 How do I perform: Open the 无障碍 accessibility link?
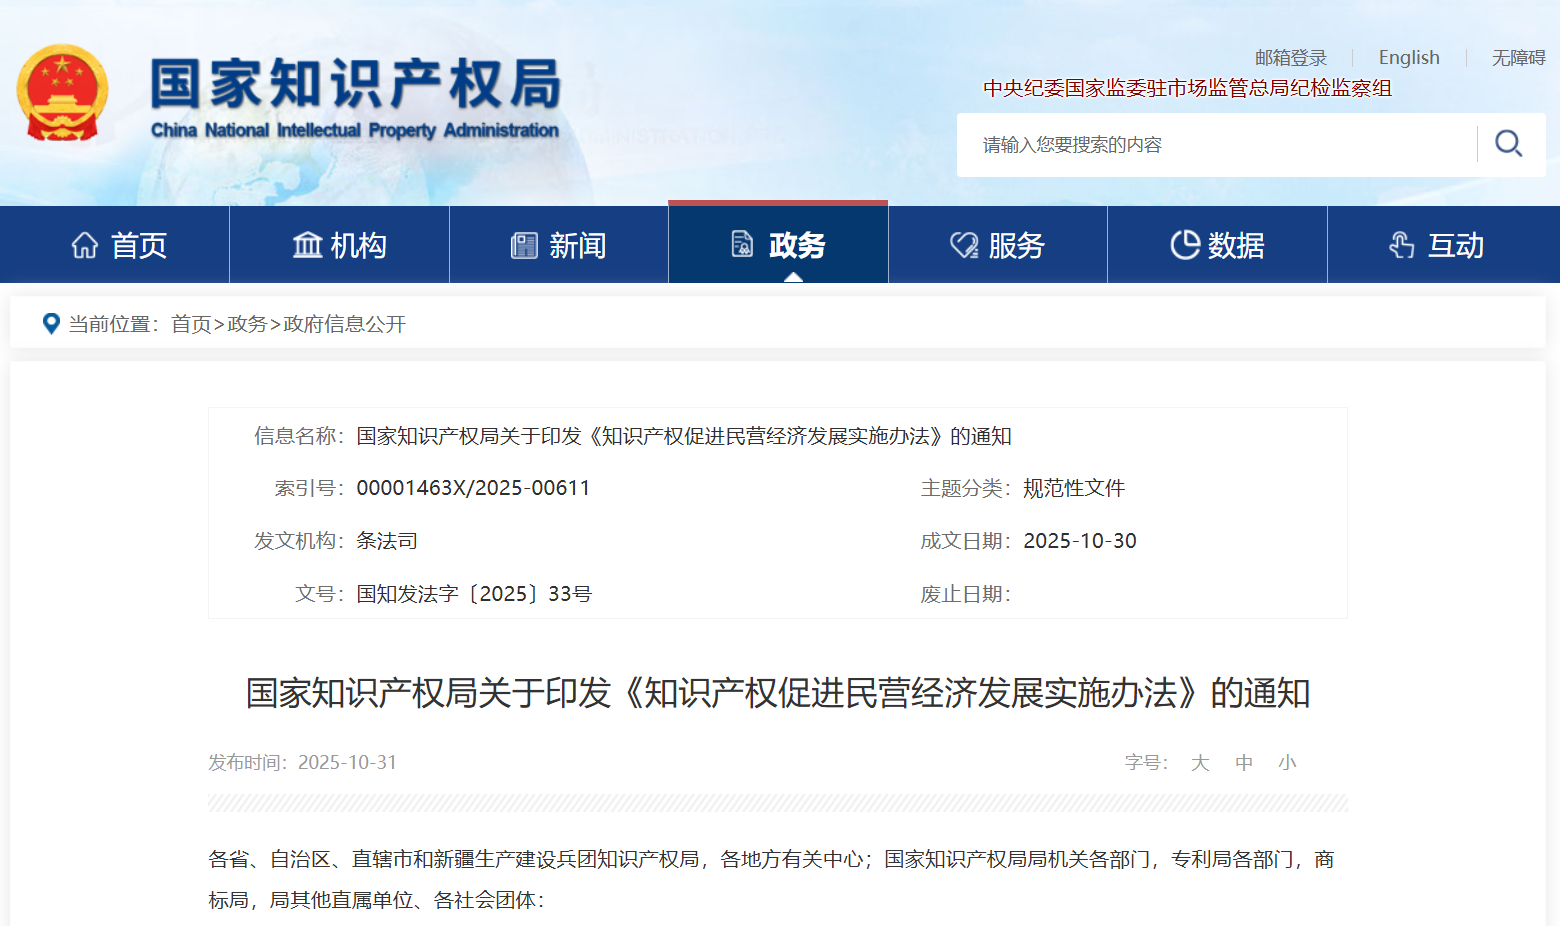click(x=1518, y=58)
